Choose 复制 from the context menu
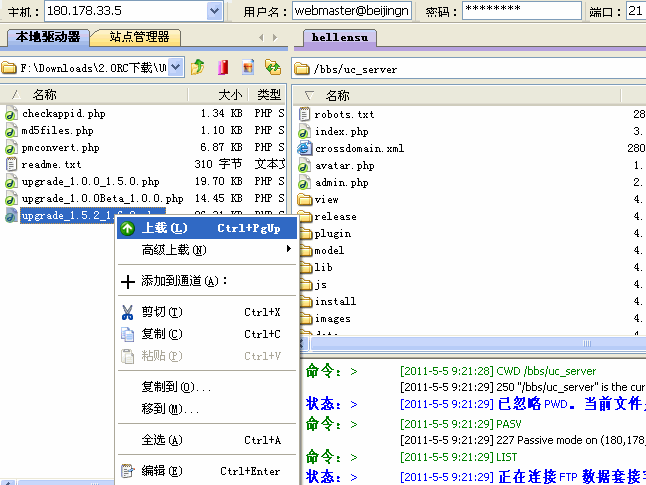This screenshot has height=485, width=646. pyautogui.click(x=207, y=334)
